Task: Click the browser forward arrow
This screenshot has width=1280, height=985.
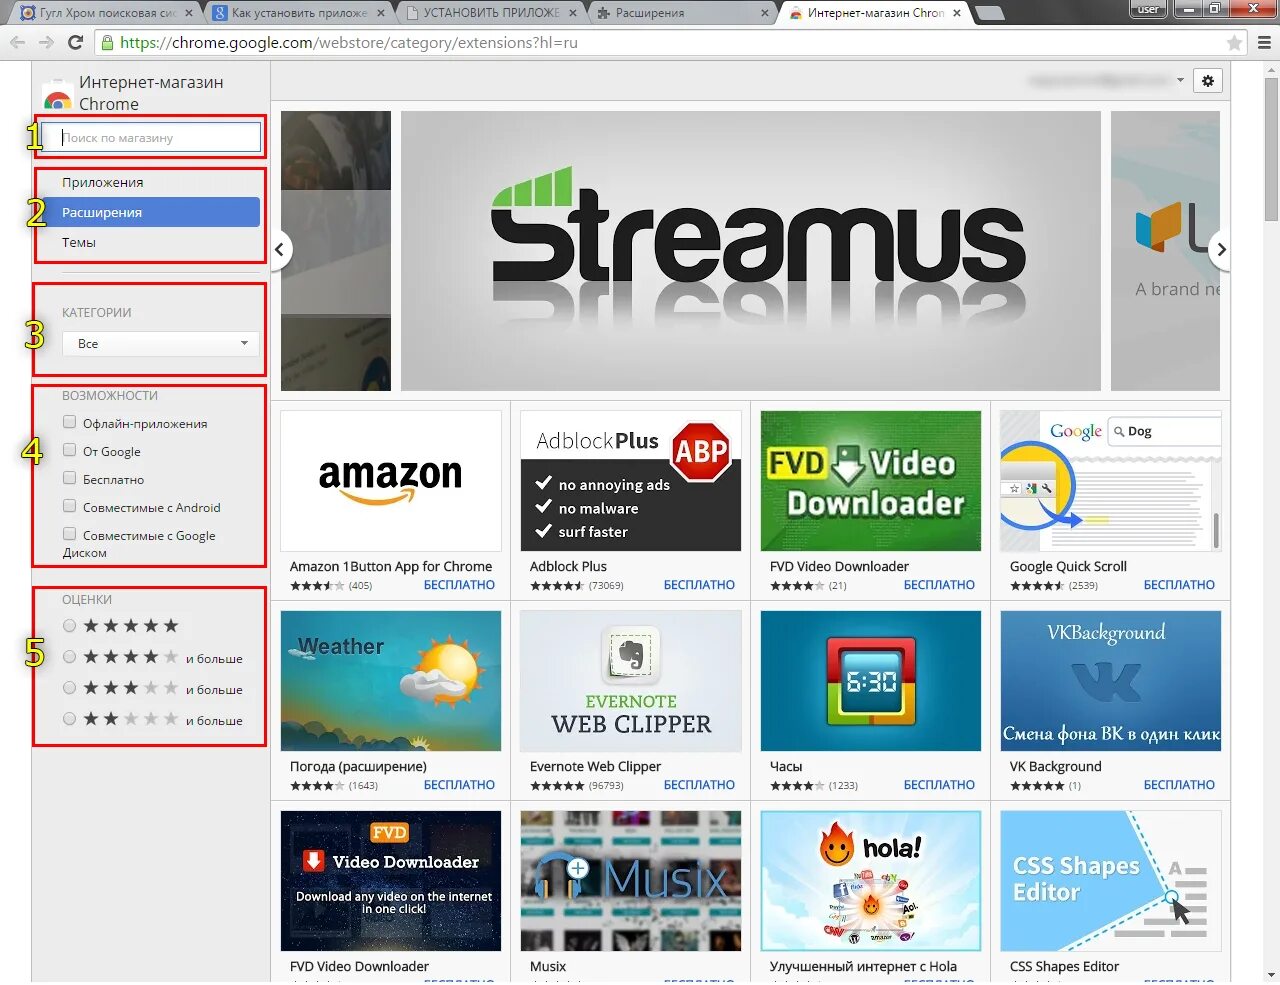Action: click(x=46, y=43)
